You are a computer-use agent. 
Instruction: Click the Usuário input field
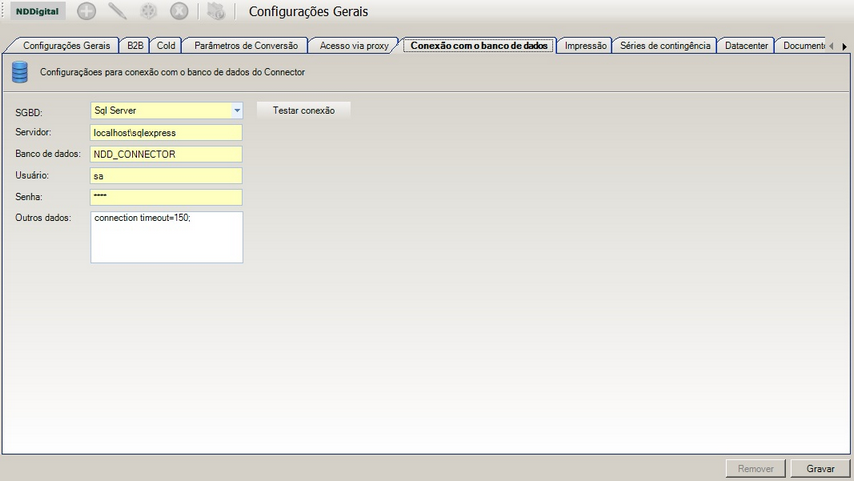click(166, 176)
